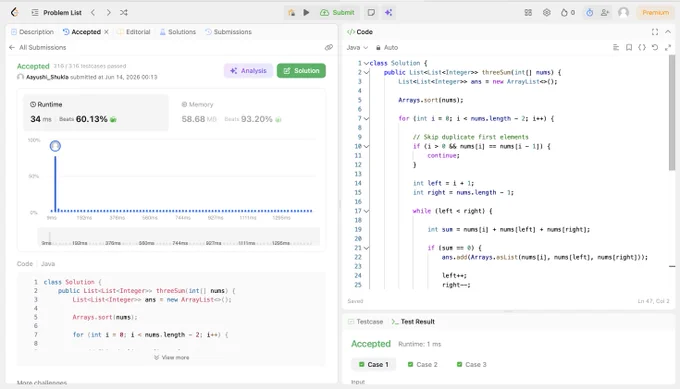Collapse the Code panel chevron

tap(668, 32)
